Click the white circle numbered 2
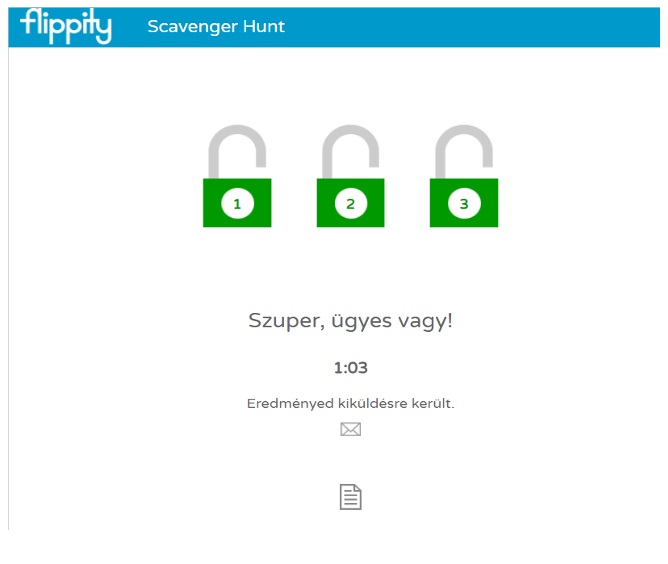This screenshot has width=668, height=564. (351, 203)
